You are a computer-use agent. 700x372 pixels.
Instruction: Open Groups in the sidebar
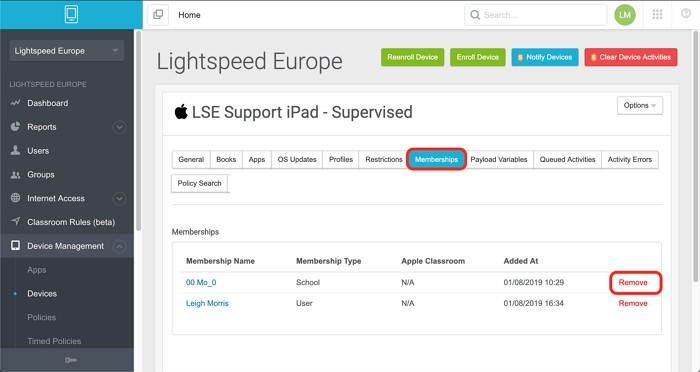[x=41, y=175]
